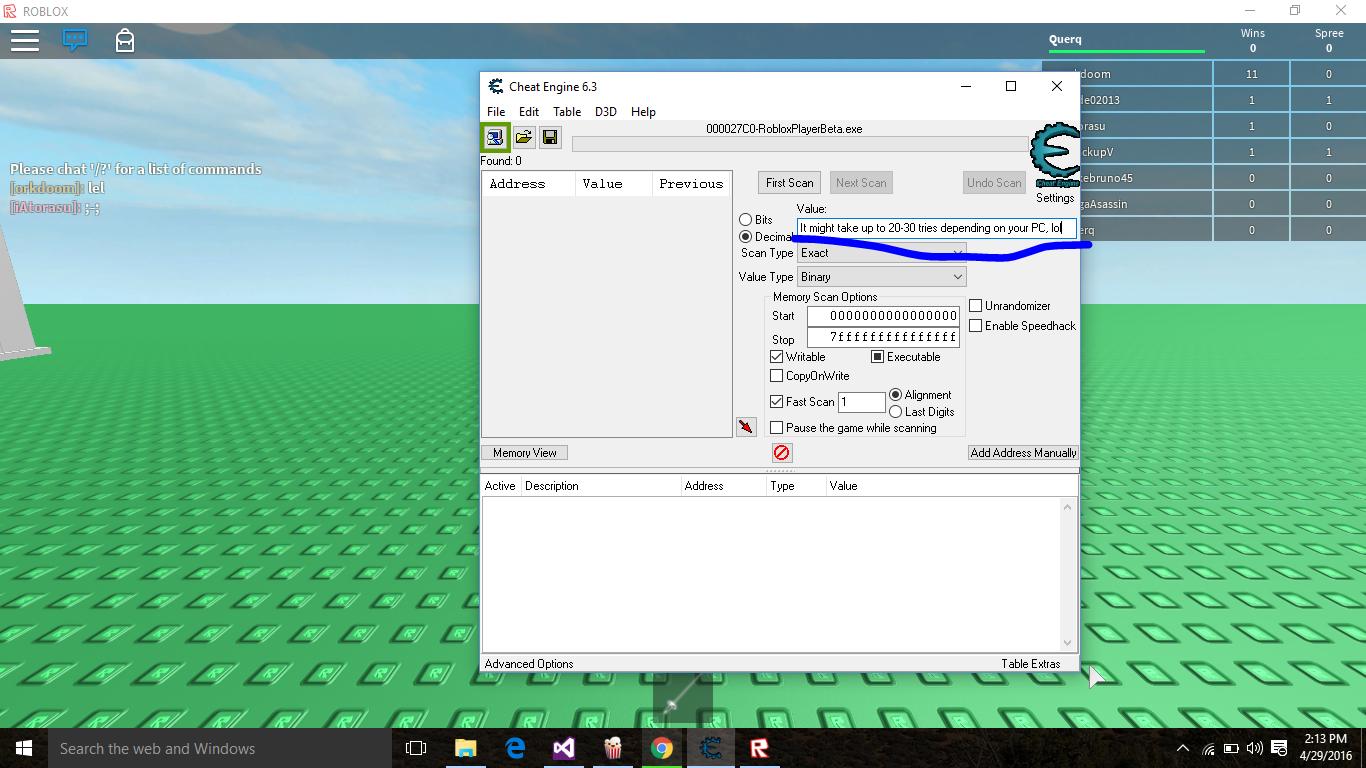
Task: Click the Next Scan button
Action: pyautogui.click(x=861, y=183)
